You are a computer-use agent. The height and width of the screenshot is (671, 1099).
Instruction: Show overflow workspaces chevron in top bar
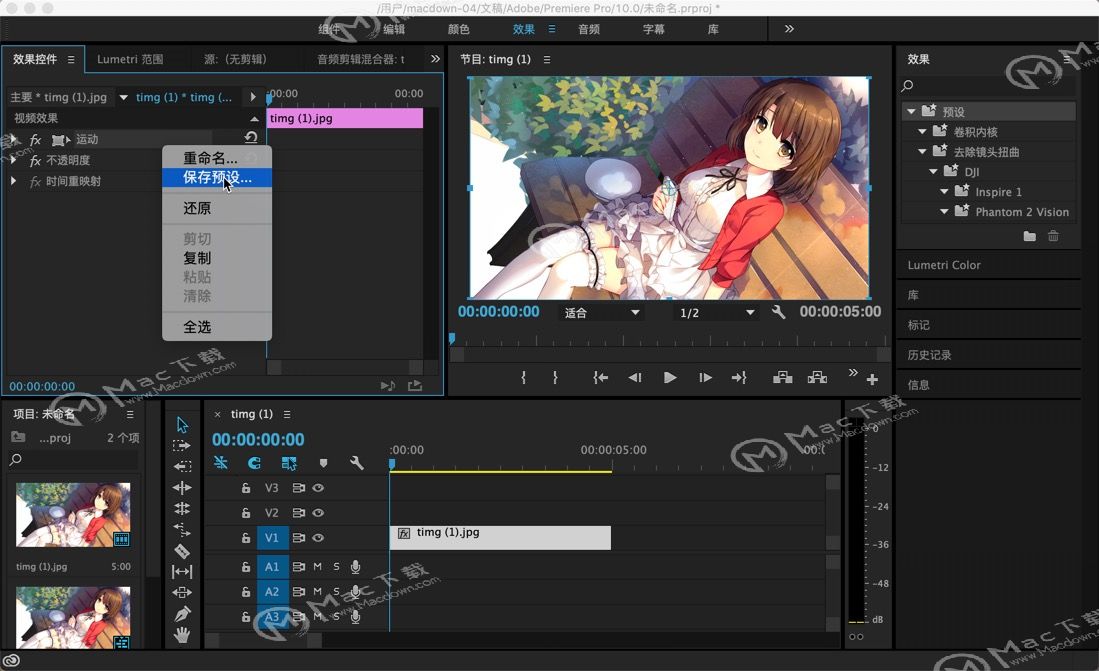[789, 29]
